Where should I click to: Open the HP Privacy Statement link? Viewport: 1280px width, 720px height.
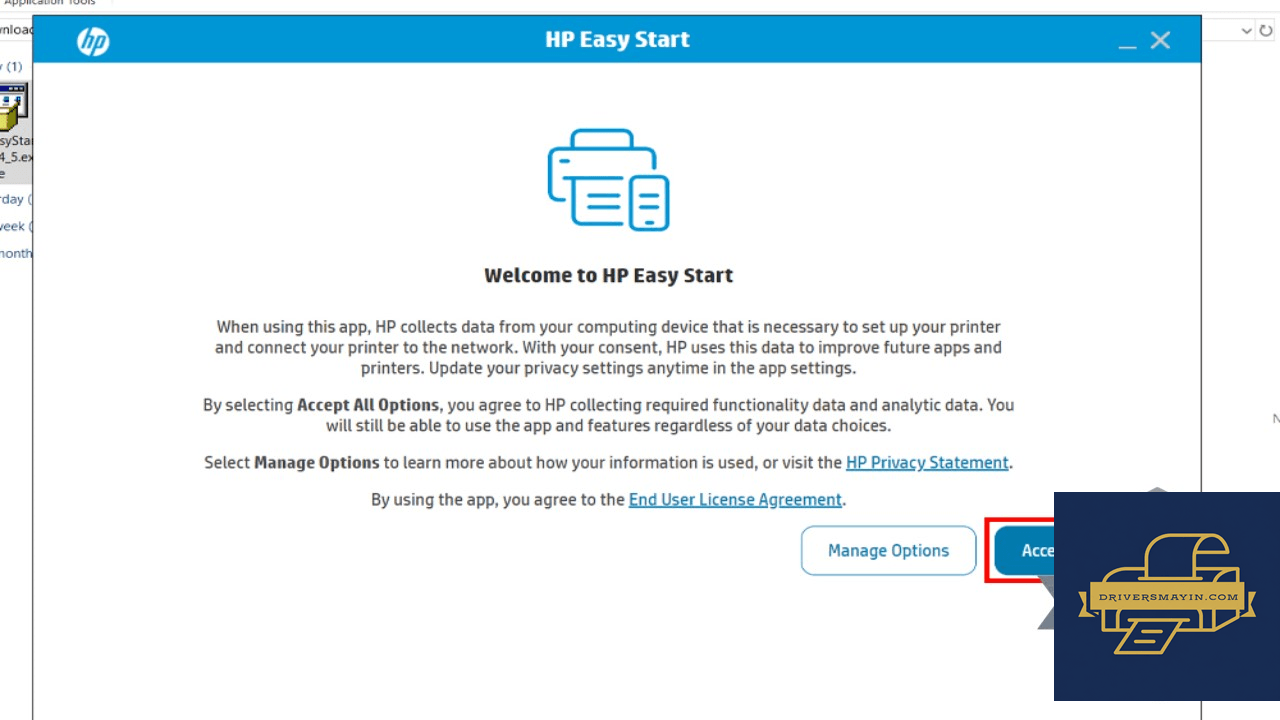click(927, 463)
